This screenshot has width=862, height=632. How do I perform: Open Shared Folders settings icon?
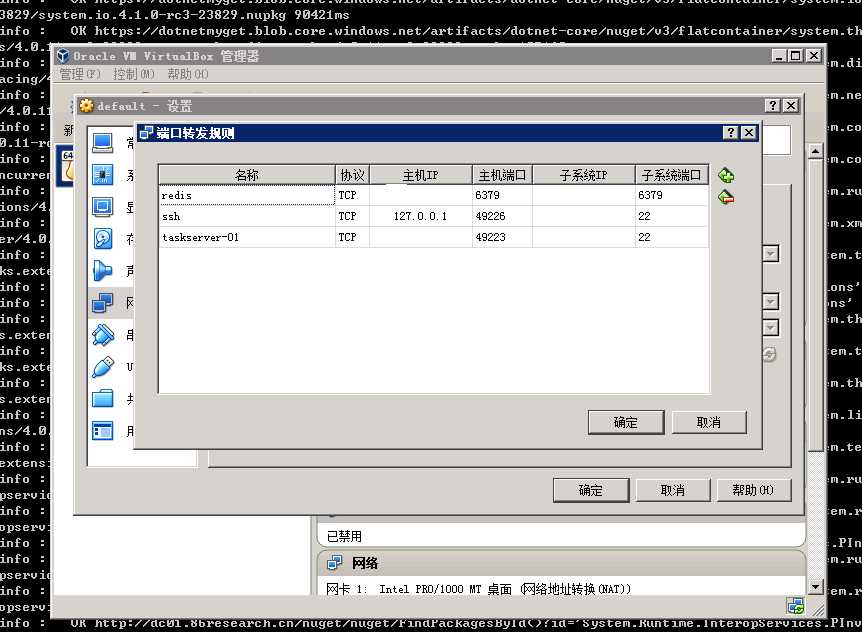click(x=103, y=398)
